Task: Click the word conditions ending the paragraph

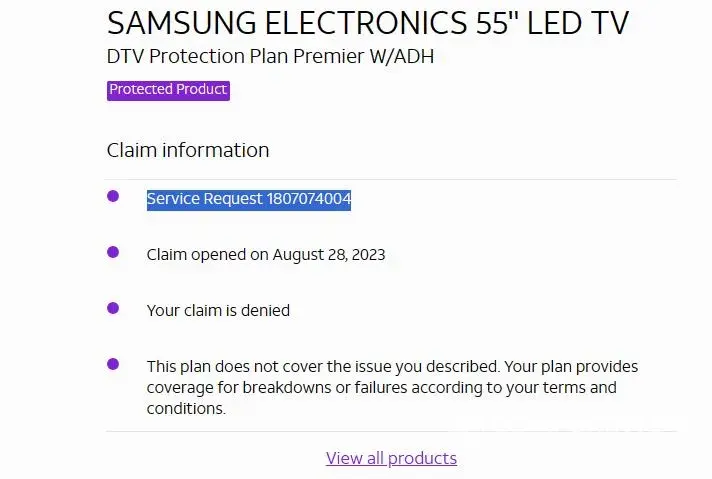Action: click(185, 408)
